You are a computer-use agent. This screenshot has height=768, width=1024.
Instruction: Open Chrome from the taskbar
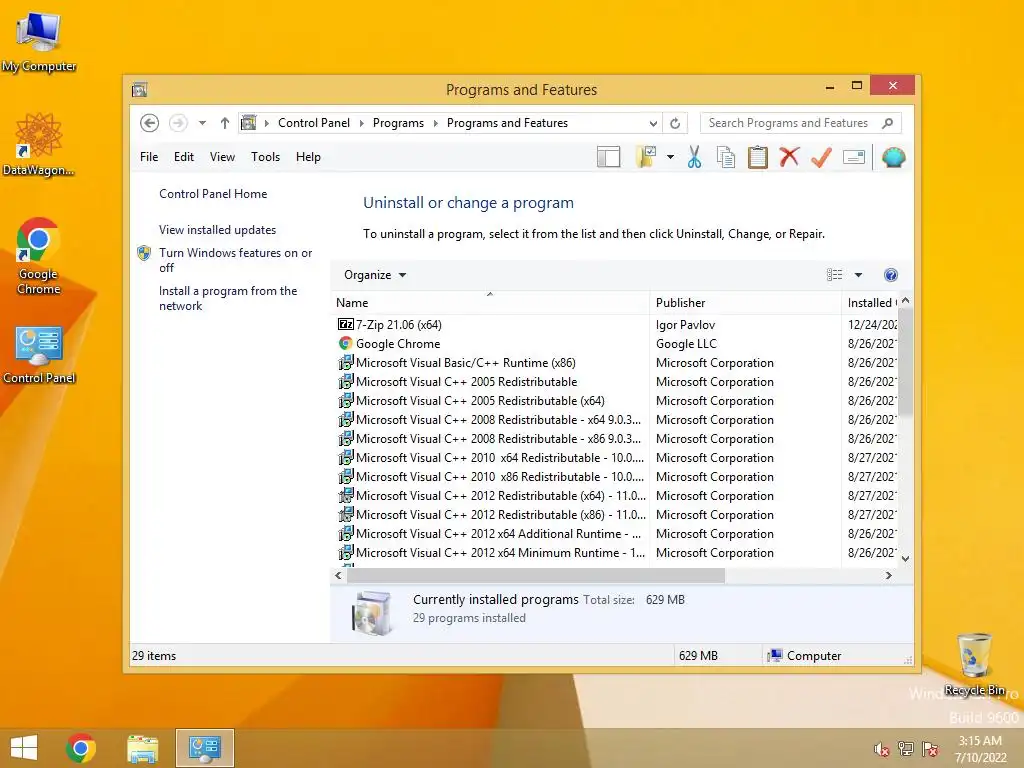click(x=81, y=748)
